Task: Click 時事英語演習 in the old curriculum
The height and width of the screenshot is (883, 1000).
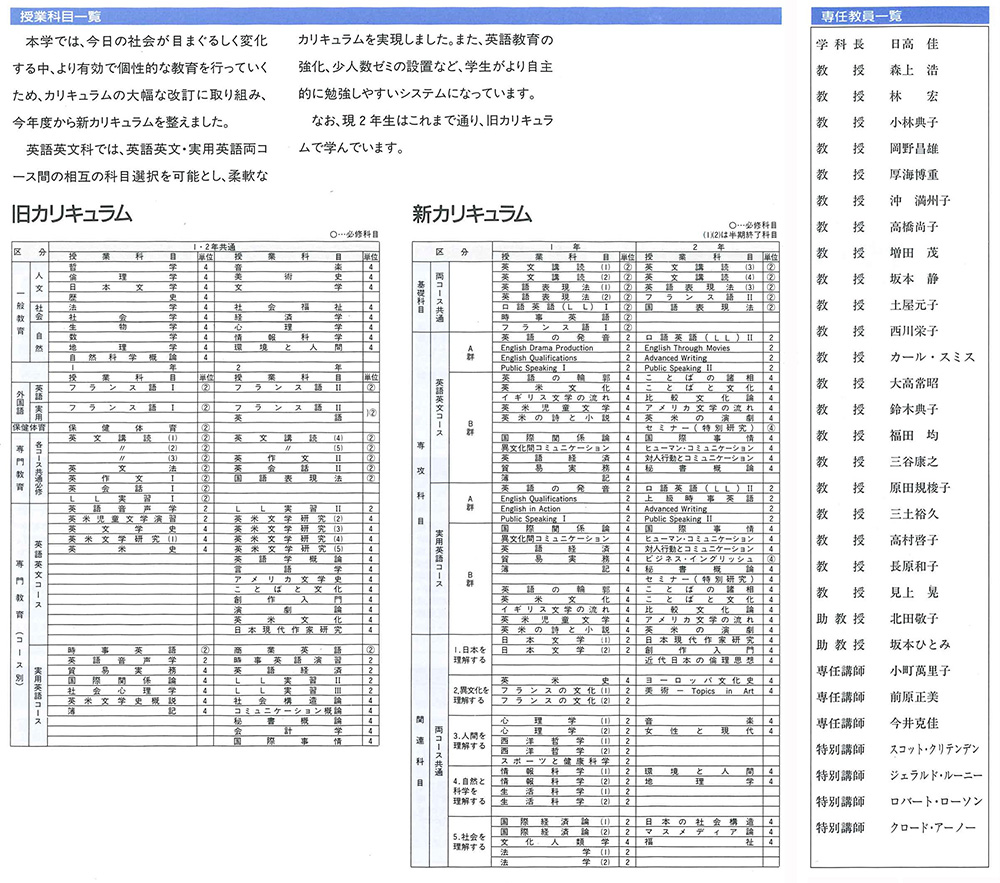Action: click(288, 660)
